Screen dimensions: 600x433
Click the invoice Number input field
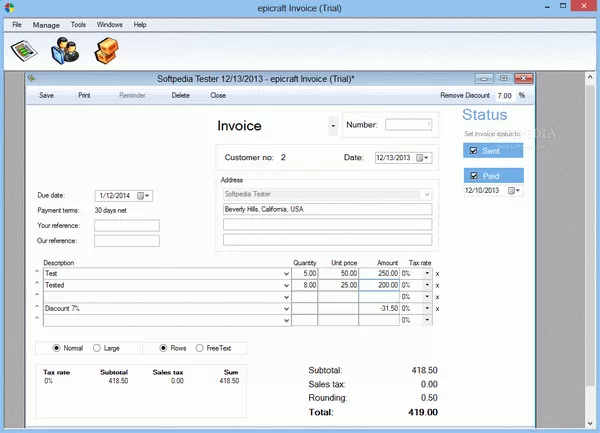coord(408,125)
